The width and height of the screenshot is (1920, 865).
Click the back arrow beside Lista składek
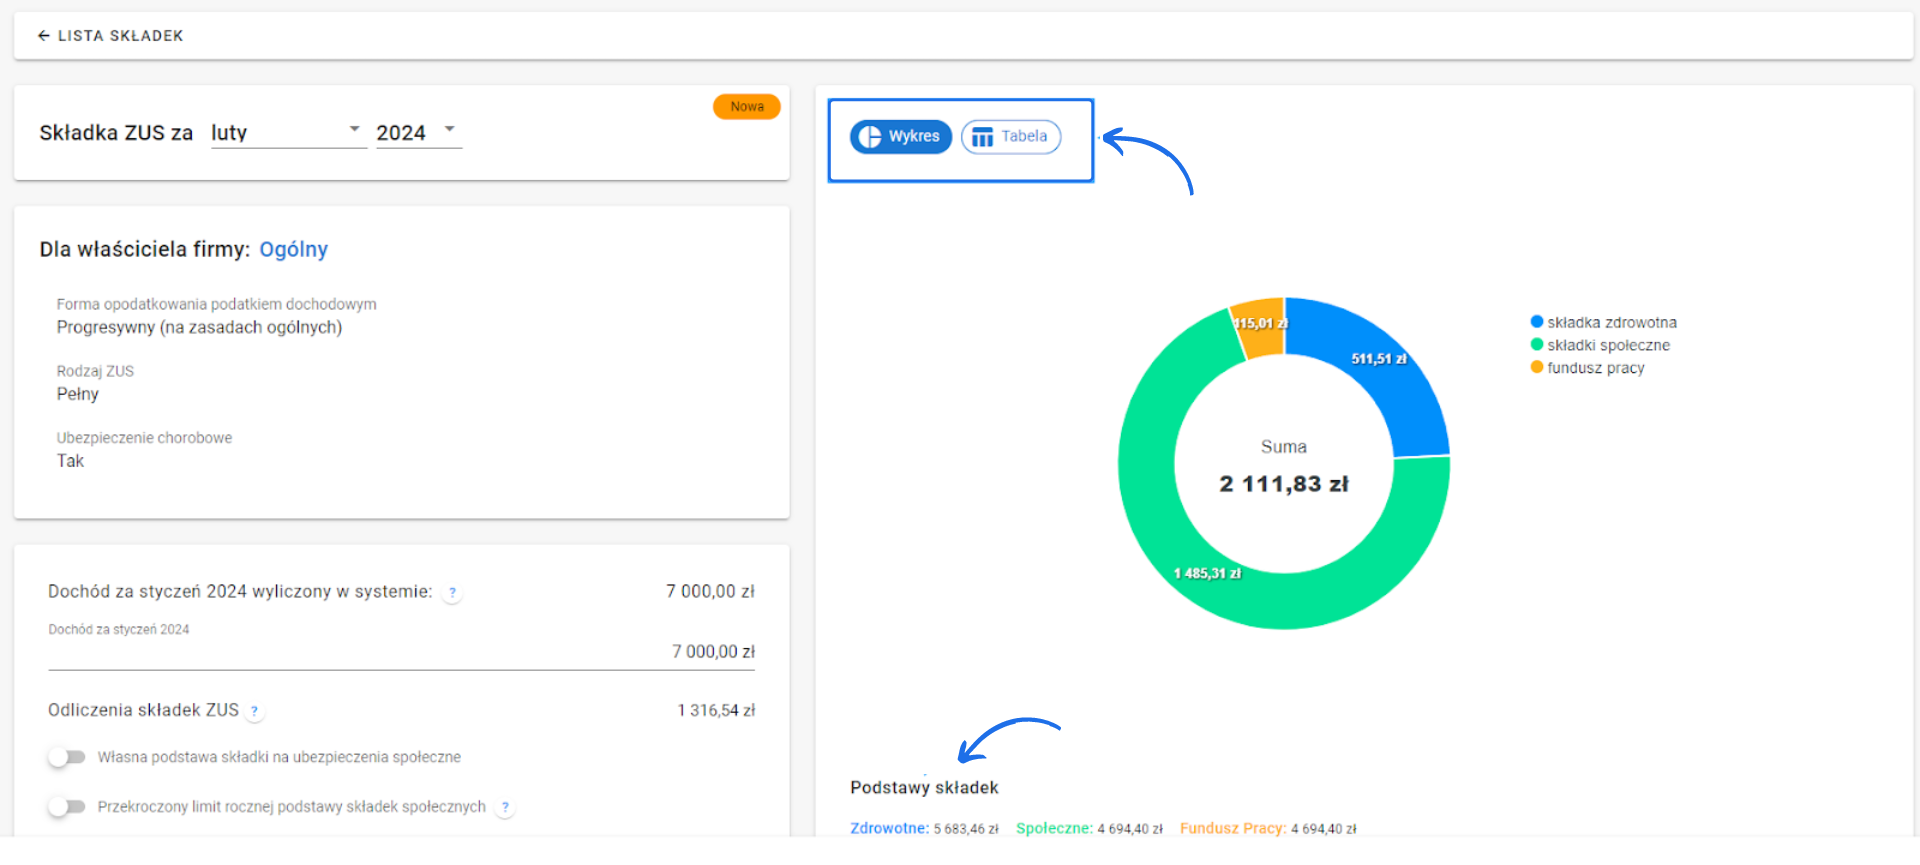coord(43,36)
